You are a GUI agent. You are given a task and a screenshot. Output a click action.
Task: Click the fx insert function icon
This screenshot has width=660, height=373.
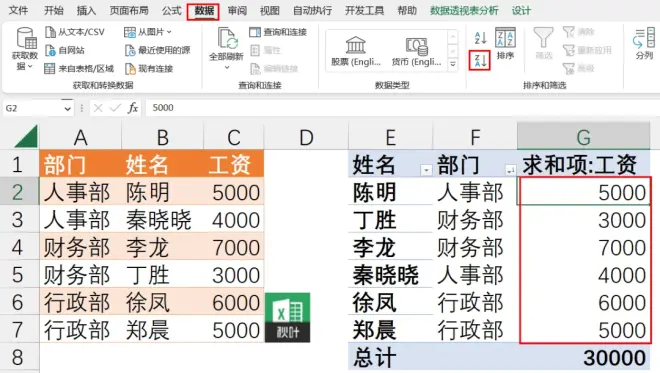click(x=133, y=108)
